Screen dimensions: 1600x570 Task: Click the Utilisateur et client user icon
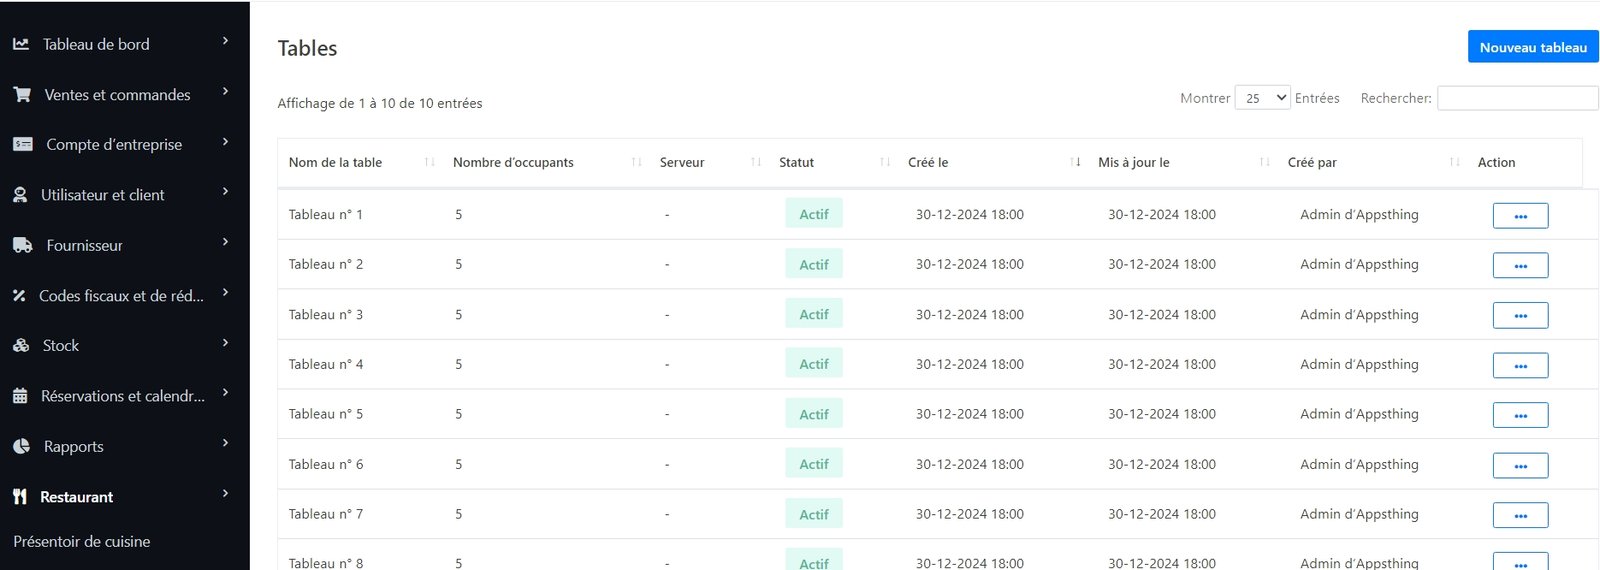coord(20,195)
